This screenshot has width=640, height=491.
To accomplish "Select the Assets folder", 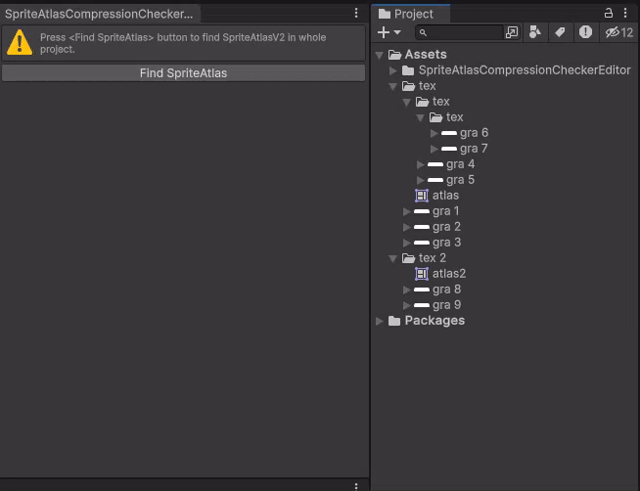I will 425,54.
